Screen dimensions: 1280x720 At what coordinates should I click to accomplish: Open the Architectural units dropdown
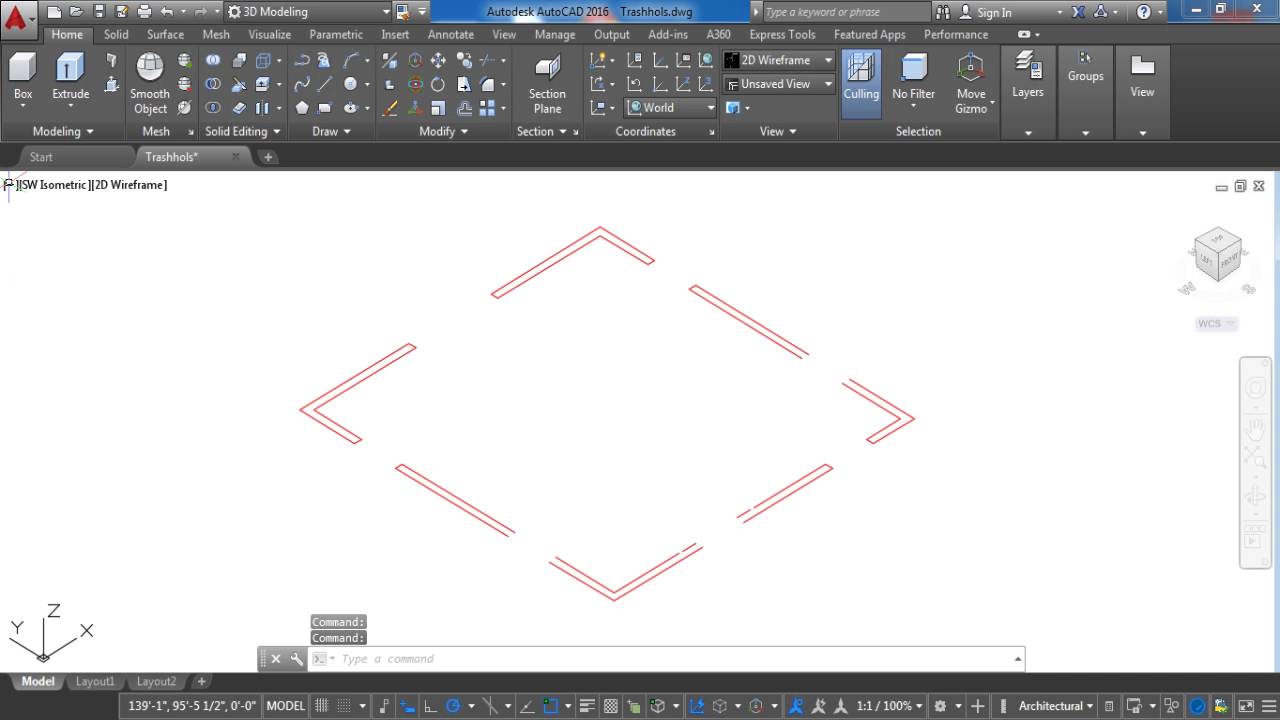tap(1056, 706)
